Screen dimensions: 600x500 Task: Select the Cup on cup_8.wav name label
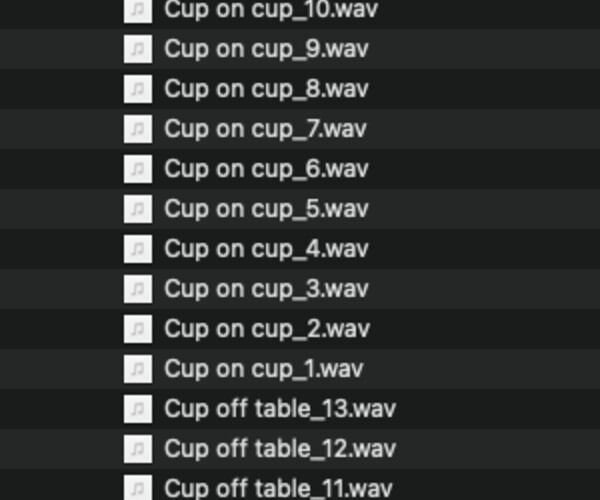click(266, 89)
